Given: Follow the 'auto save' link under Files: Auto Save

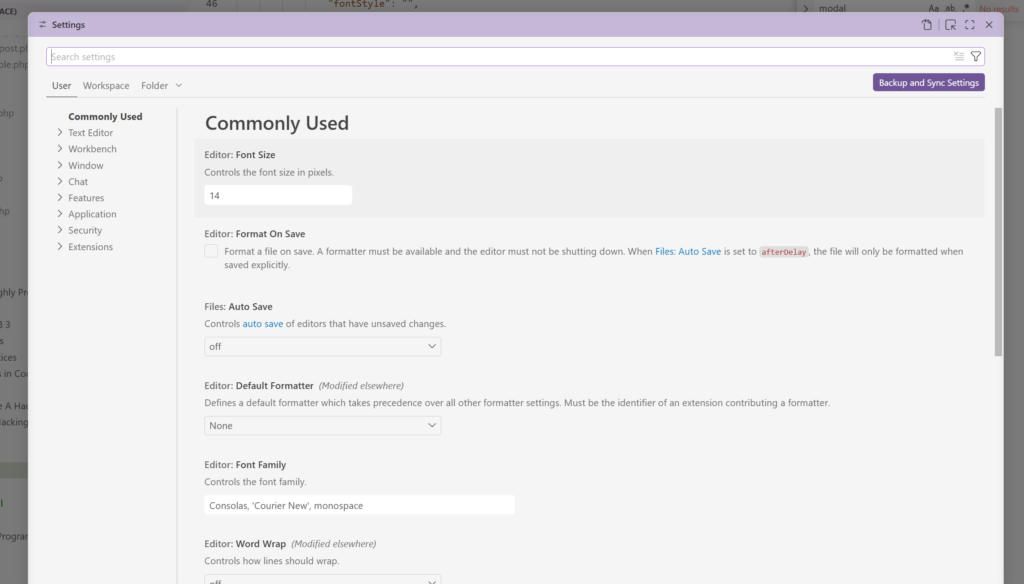Looking at the screenshot, I should pos(263,323).
